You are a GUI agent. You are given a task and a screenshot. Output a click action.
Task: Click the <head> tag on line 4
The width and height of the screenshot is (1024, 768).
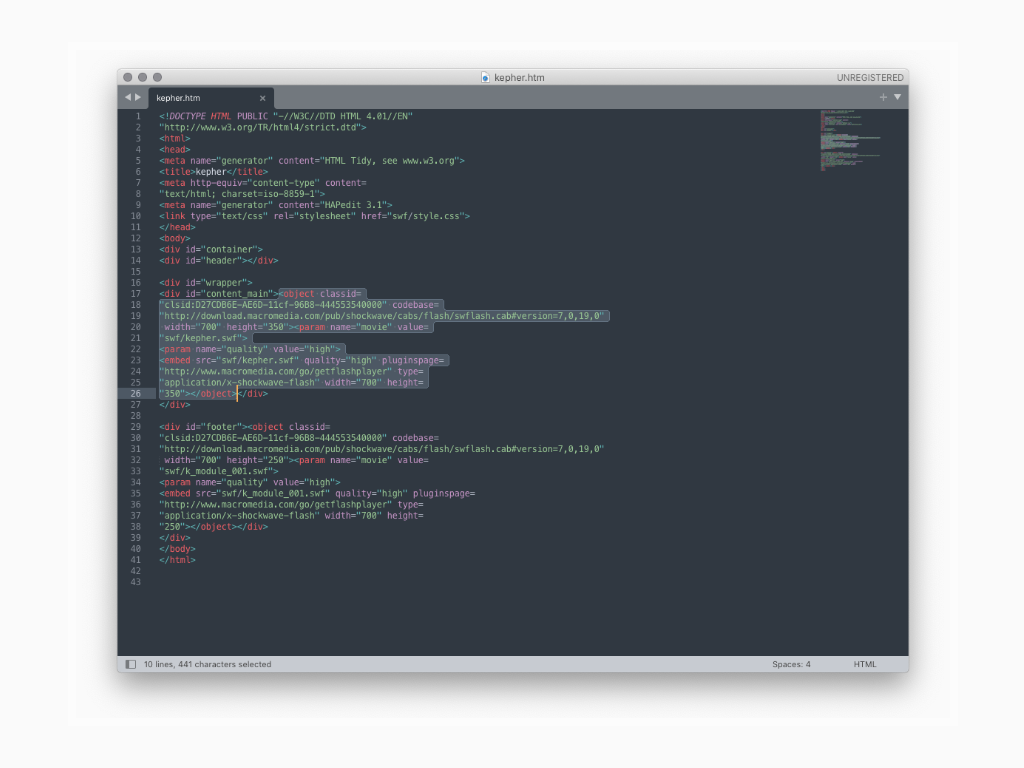174,150
